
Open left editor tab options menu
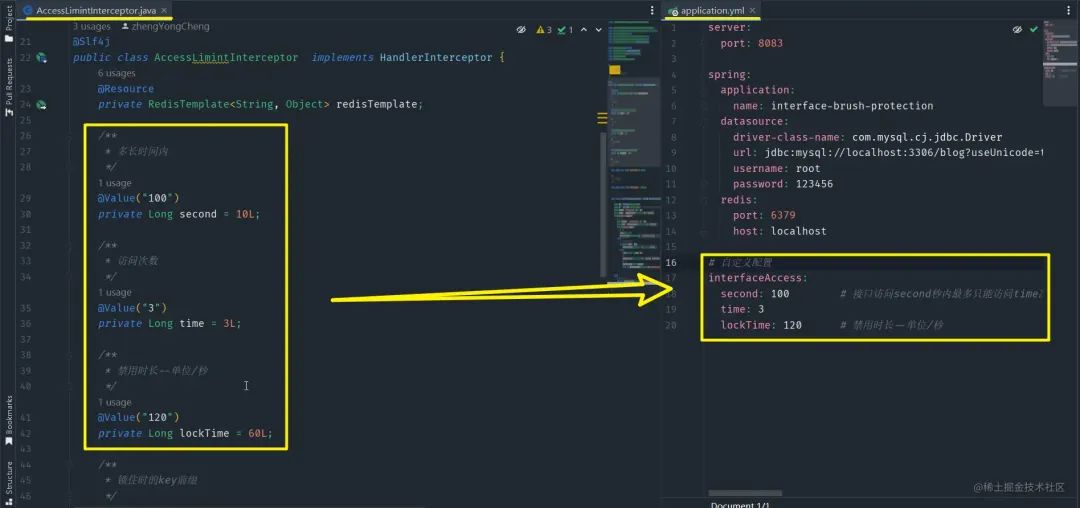(x=652, y=10)
